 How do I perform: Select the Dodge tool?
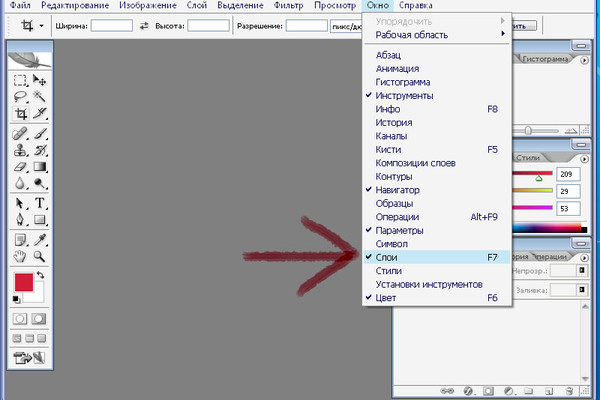[39, 183]
